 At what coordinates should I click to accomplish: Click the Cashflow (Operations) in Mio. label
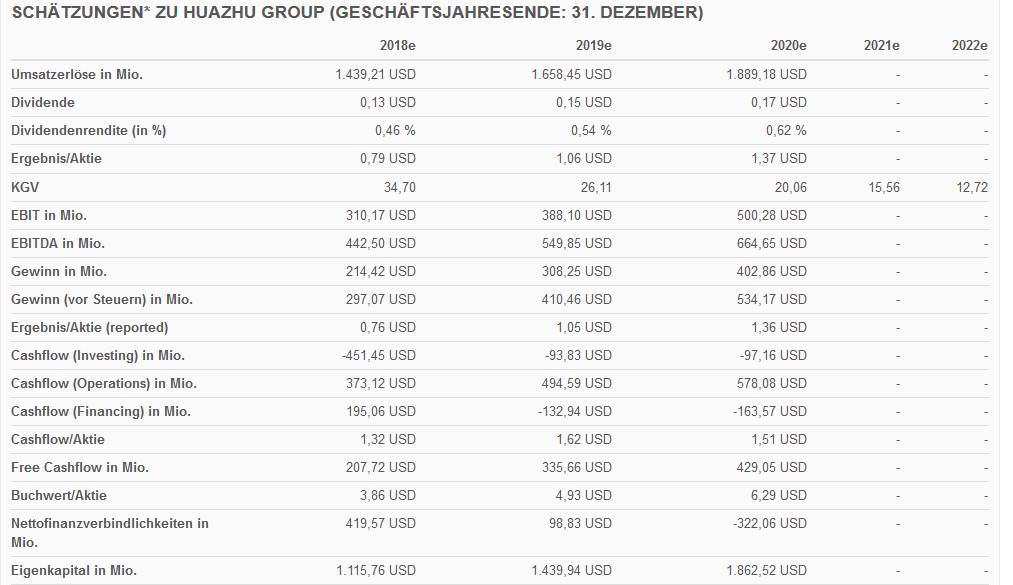point(104,383)
